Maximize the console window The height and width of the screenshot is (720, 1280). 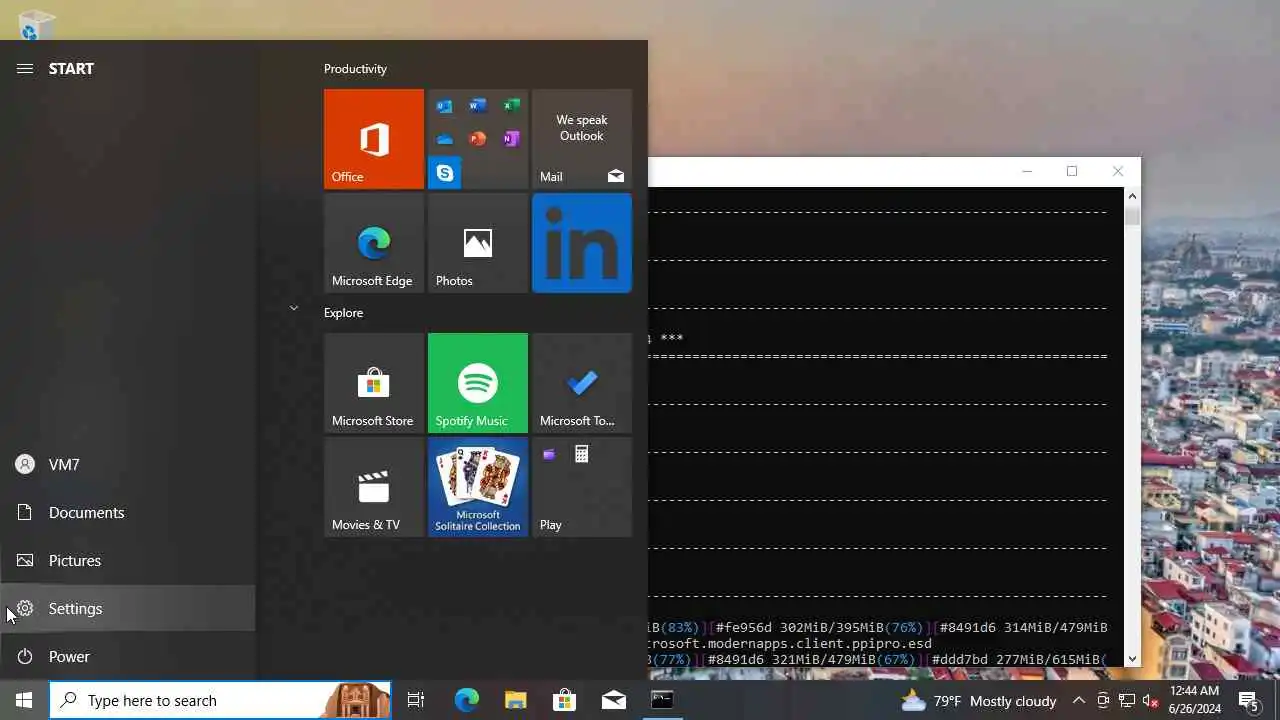(1072, 171)
